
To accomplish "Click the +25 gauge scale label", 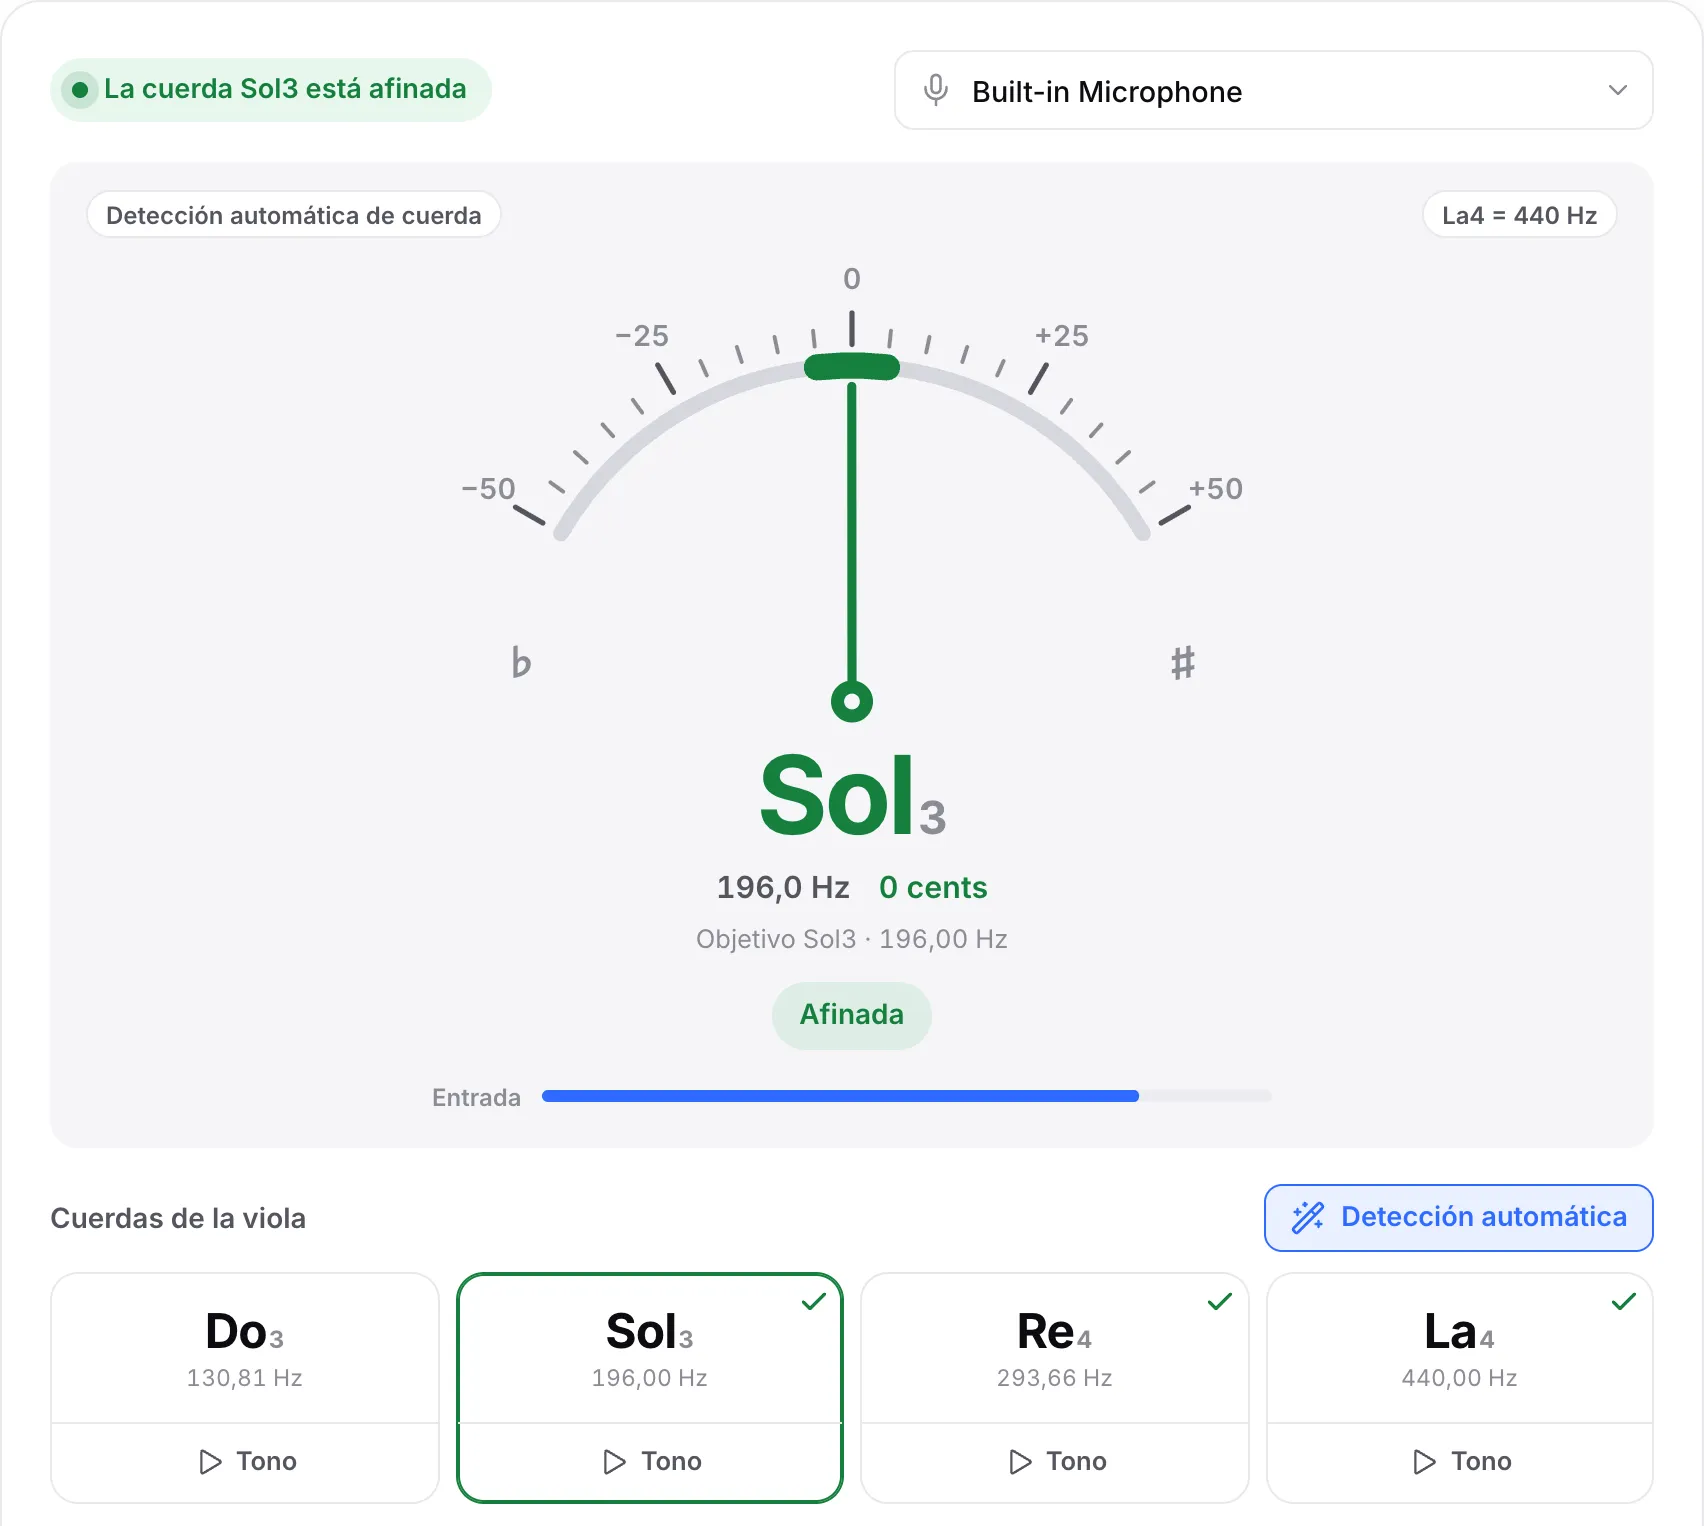I will point(1061,335).
